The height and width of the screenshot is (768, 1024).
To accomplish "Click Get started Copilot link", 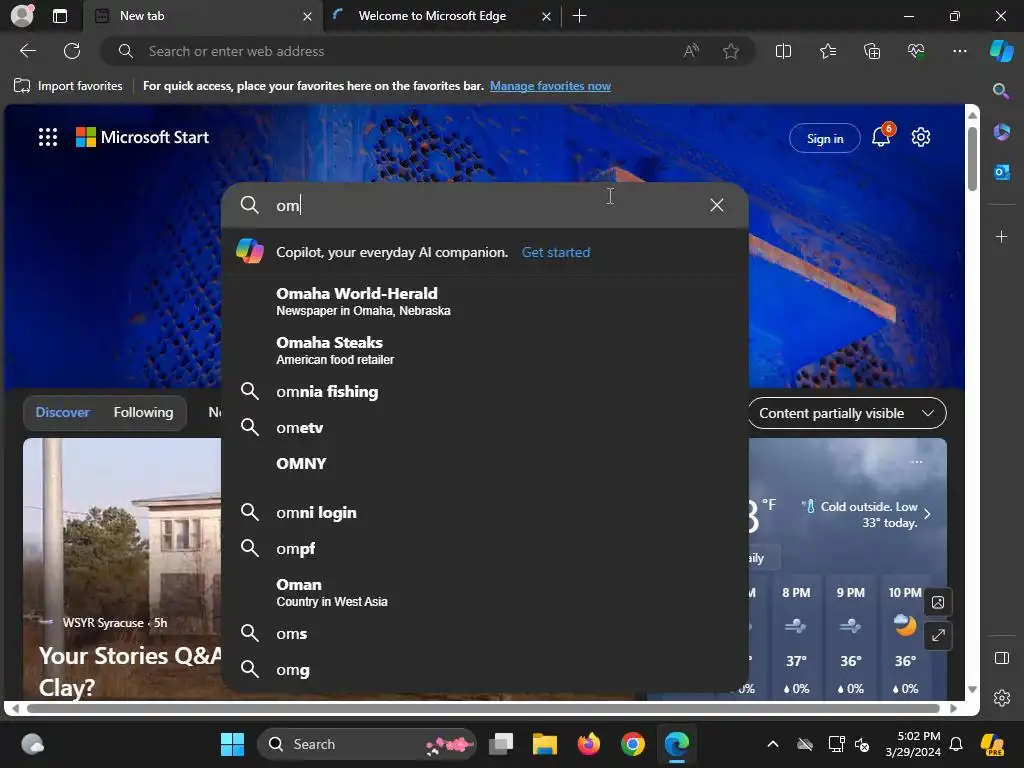I will point(556,252).
